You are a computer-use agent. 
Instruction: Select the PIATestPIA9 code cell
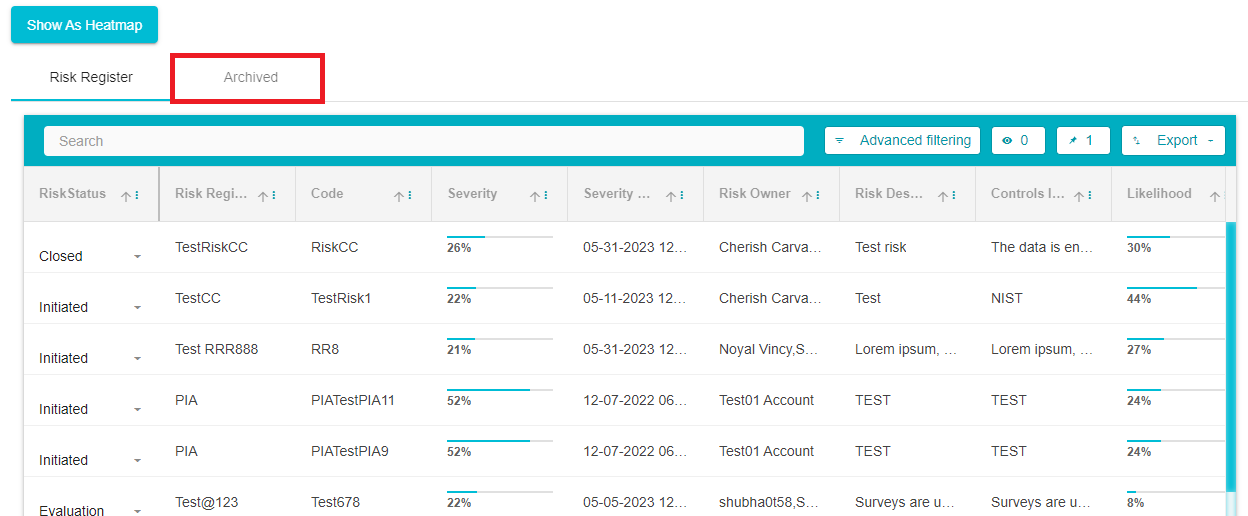(x=350, y=451)
